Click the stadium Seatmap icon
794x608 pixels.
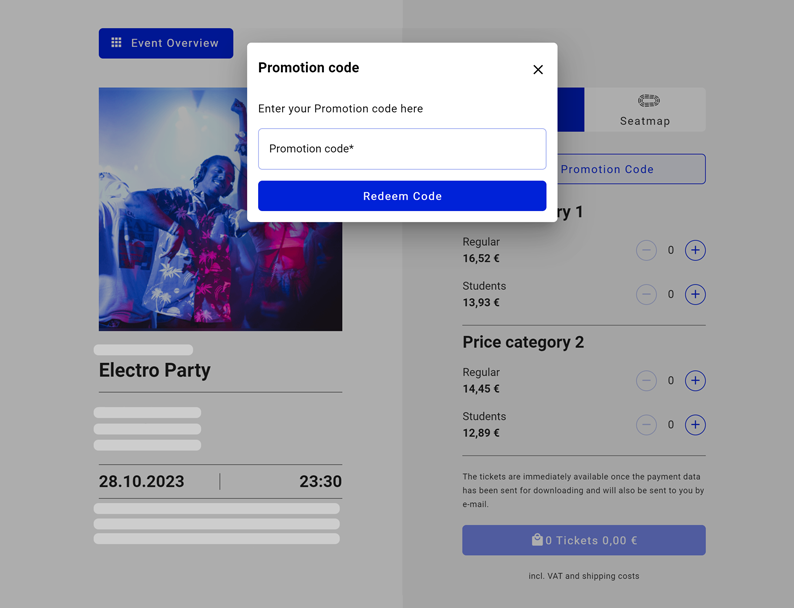click(x=648, y=101)
